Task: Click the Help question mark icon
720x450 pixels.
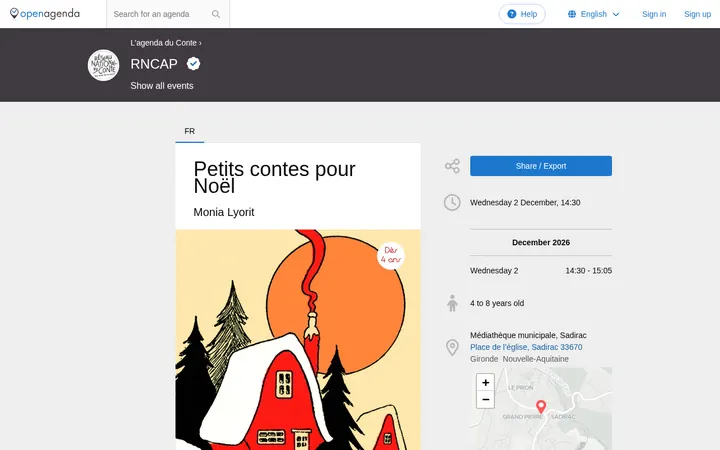Action: click(x=512, y=14)
